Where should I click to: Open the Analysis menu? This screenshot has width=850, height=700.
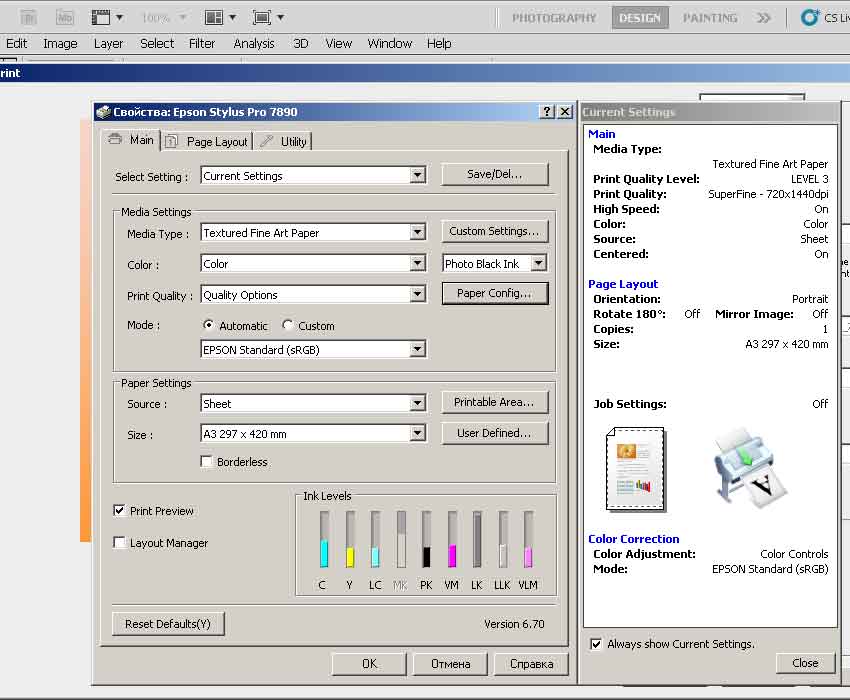[x=254, y=43]
